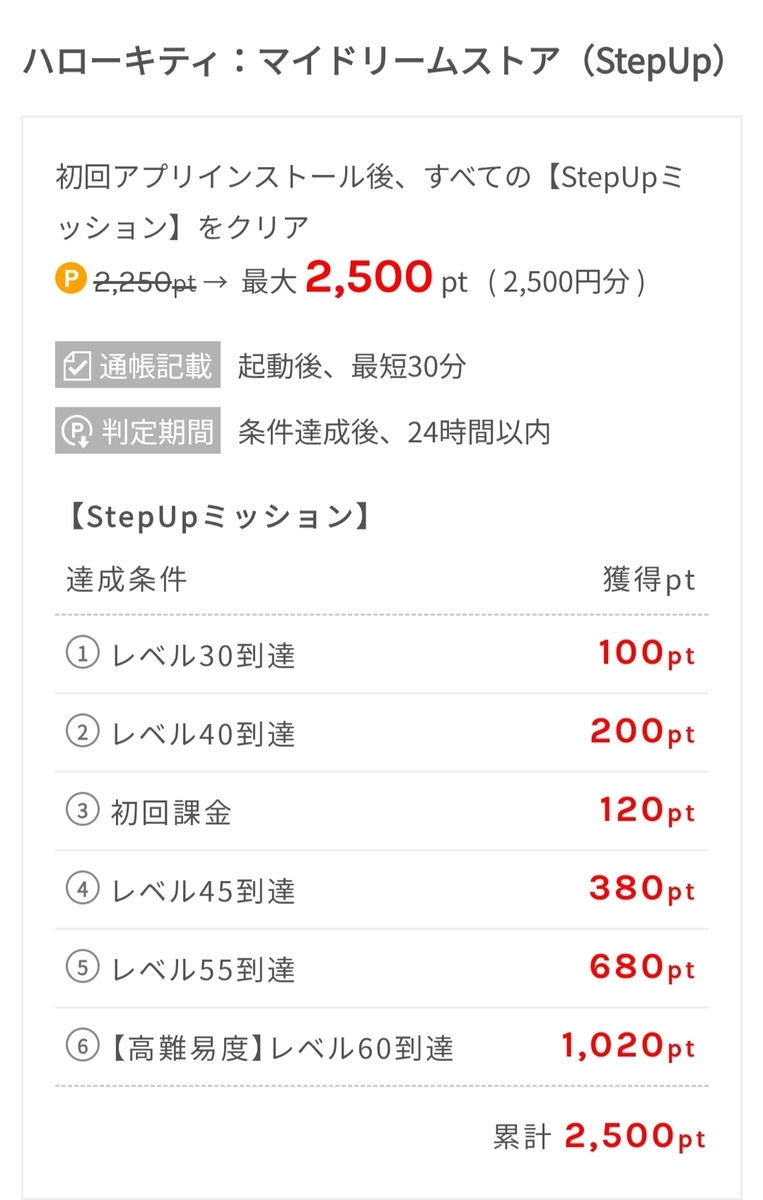Select the 【高難易度】レベル60到達 mission row
Image resolution: width=763 pixels, height=1200 pixels.
(381, 1046)
